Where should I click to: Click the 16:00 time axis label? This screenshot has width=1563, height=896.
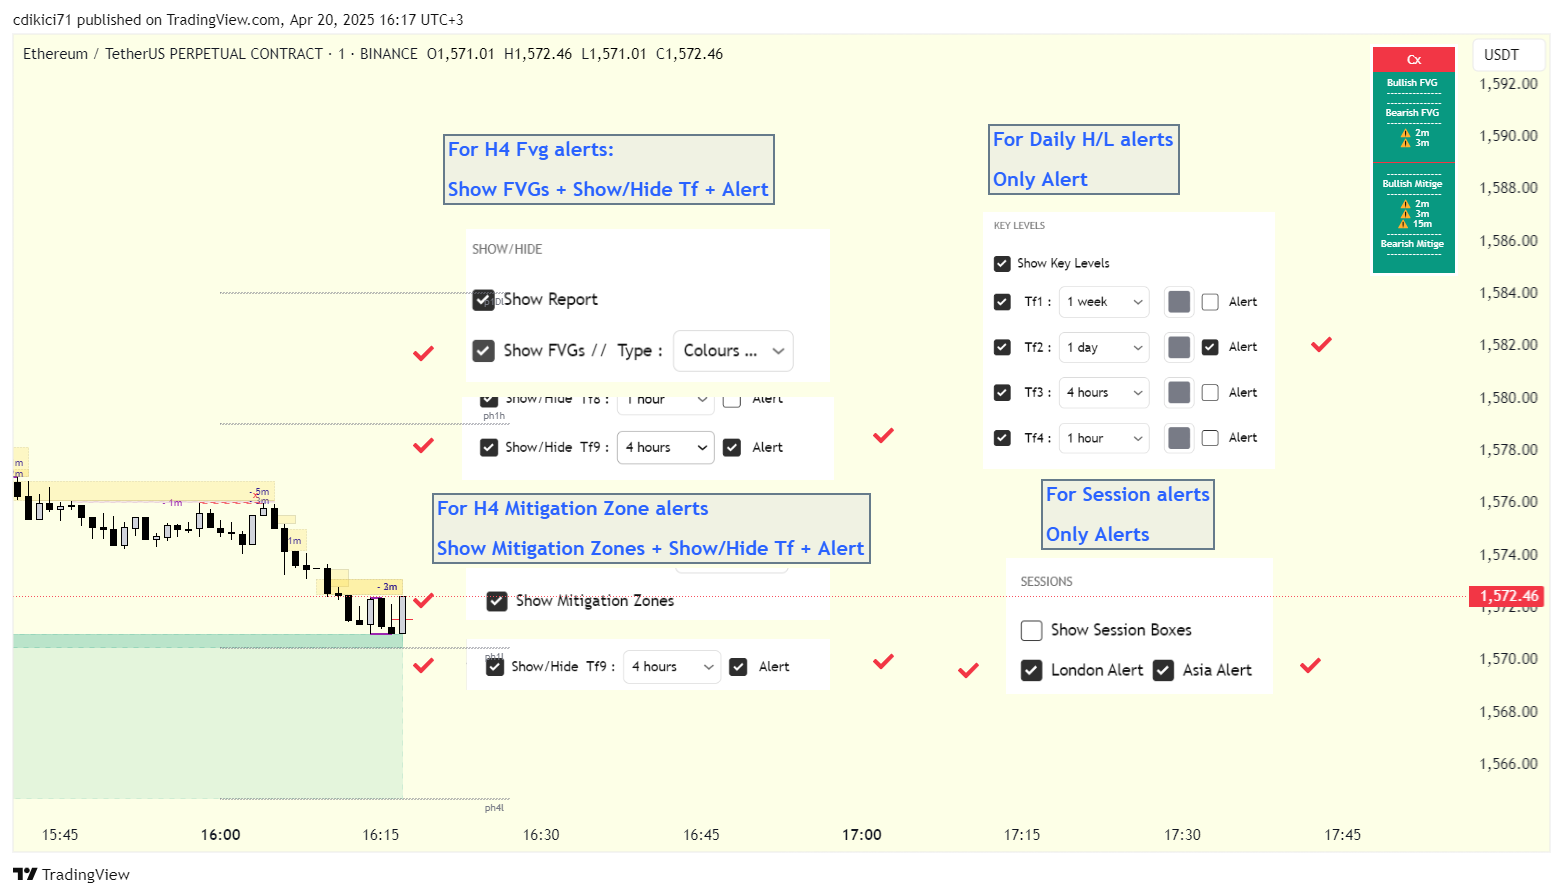[x=220, y=835]
